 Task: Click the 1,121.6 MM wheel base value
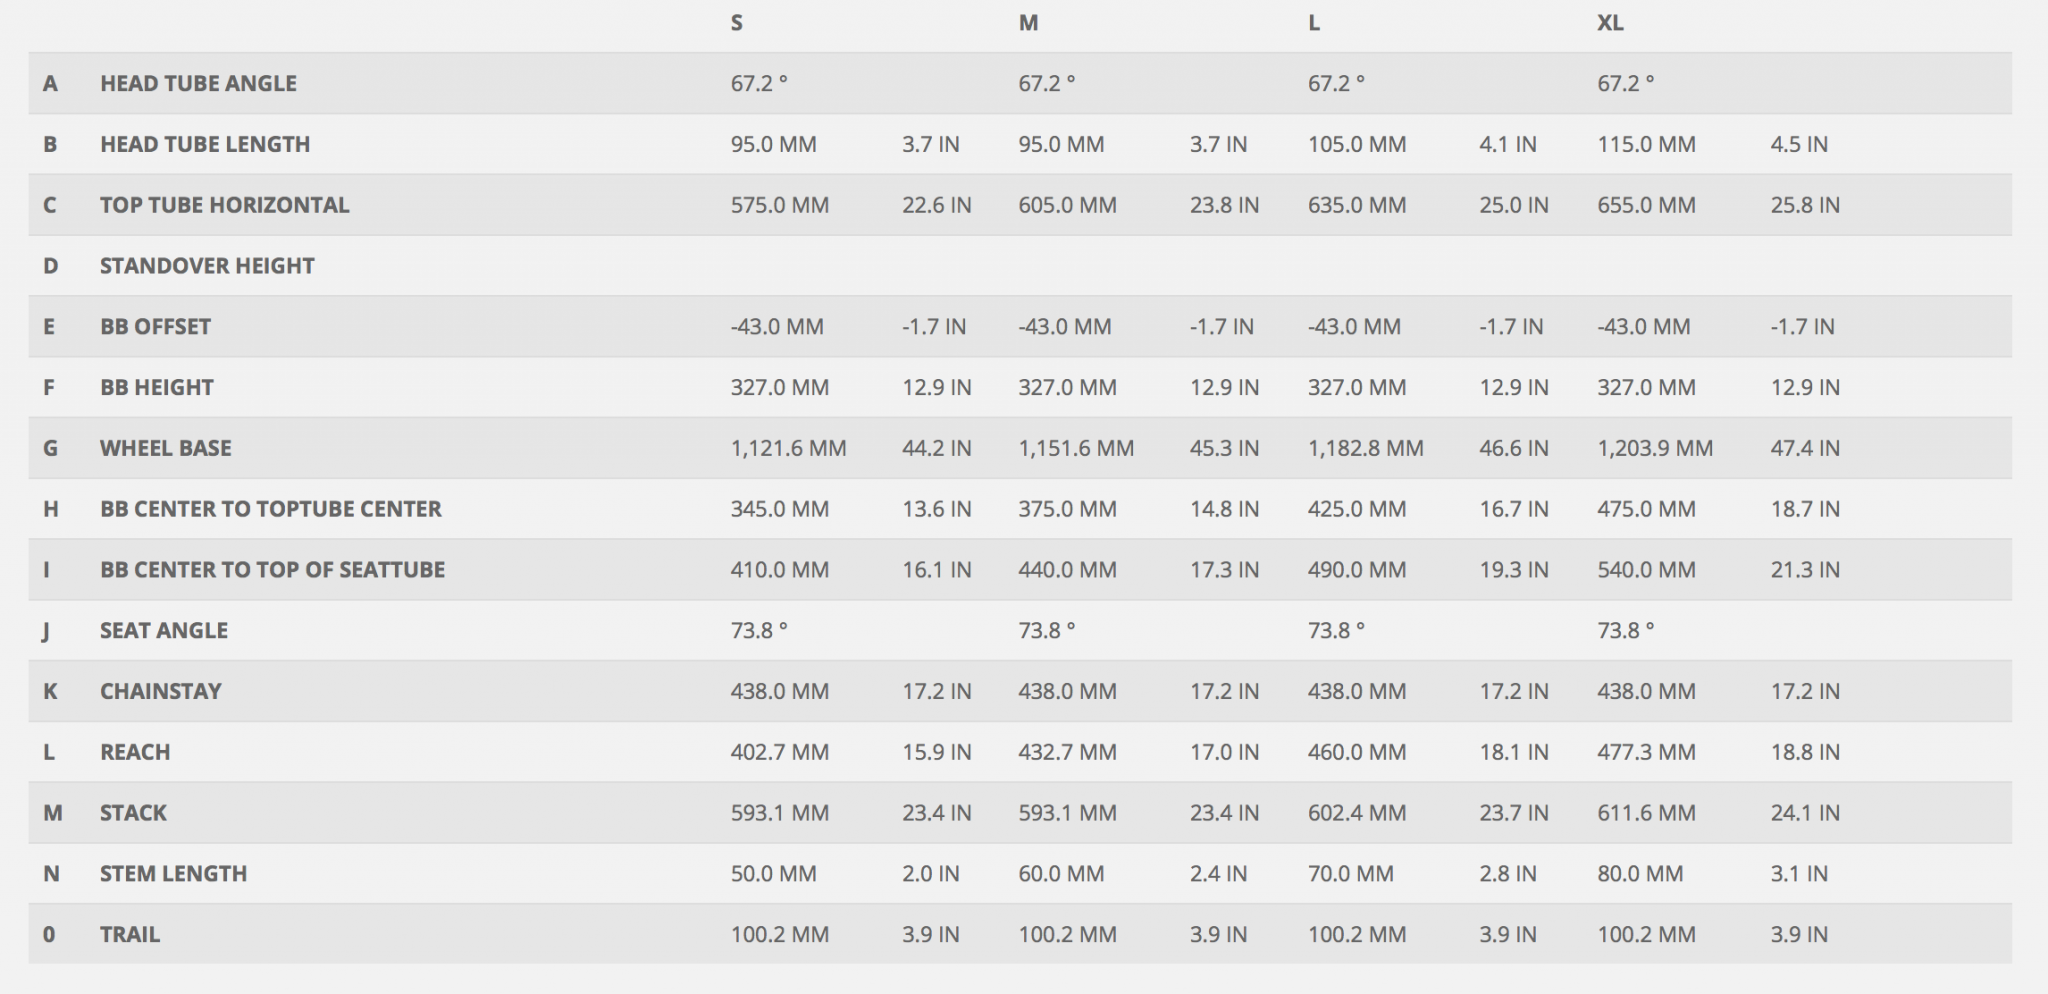point(788,448)
